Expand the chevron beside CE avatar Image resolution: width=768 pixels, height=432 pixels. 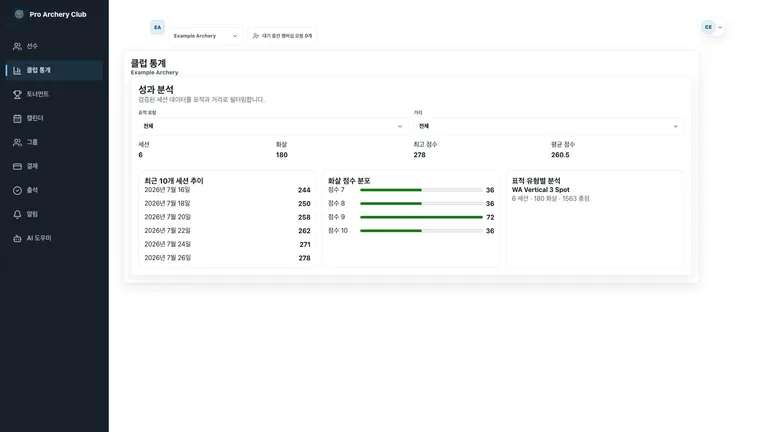[720, 27]
